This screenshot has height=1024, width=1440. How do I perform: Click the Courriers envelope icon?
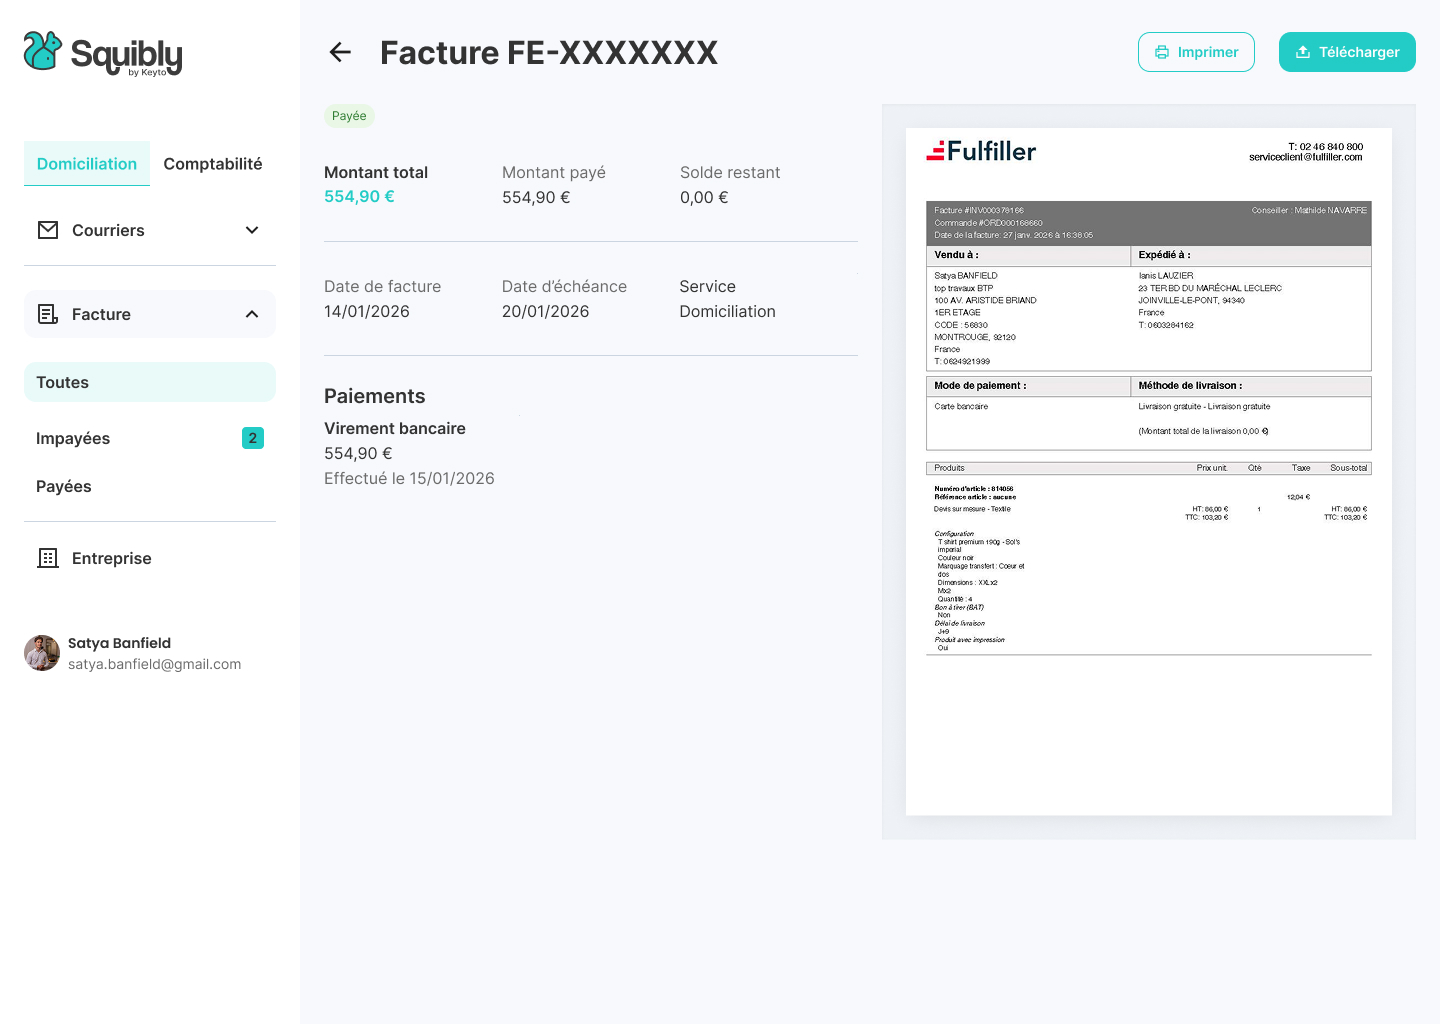pyautogui.click(x=48, y=230)
